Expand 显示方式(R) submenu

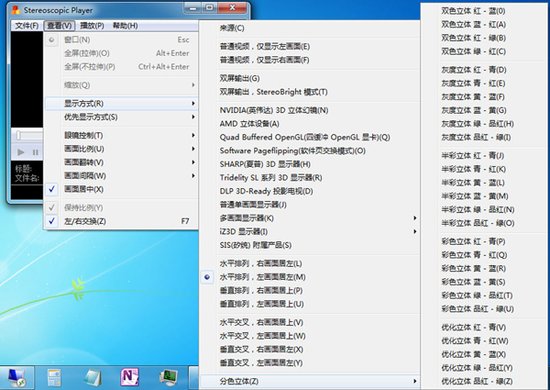pos(121,103)
